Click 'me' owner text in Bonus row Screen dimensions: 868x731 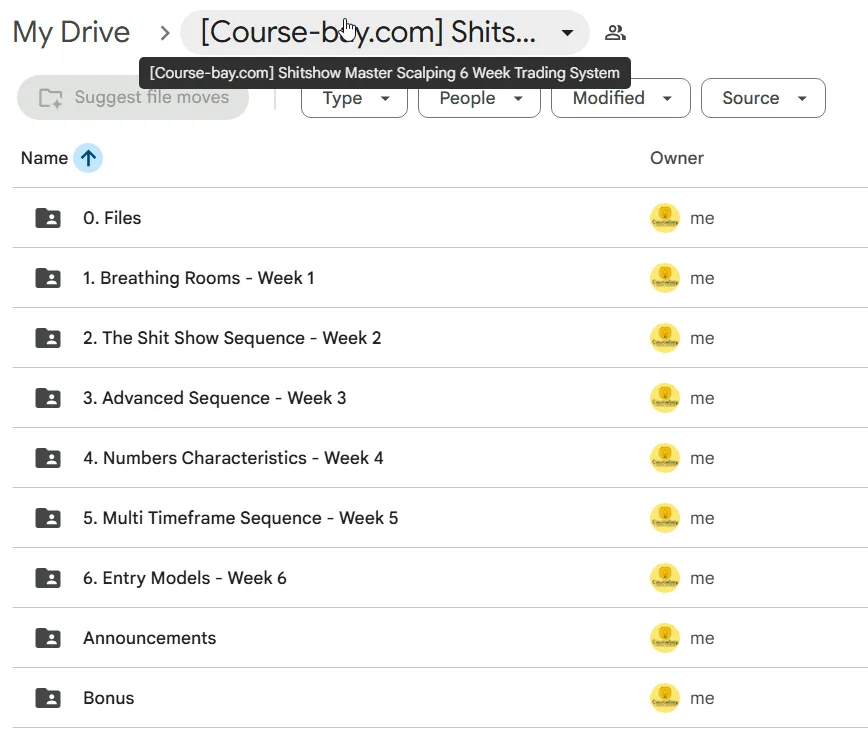pyautogui.click(x=702, y=699)
